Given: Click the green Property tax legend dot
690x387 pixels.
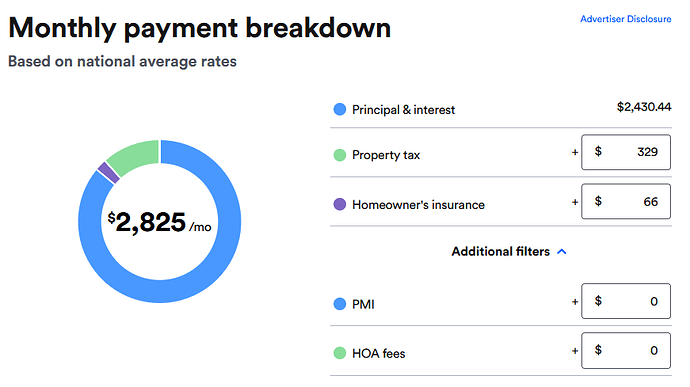Looking at the screenshot, I should (339, 155).
